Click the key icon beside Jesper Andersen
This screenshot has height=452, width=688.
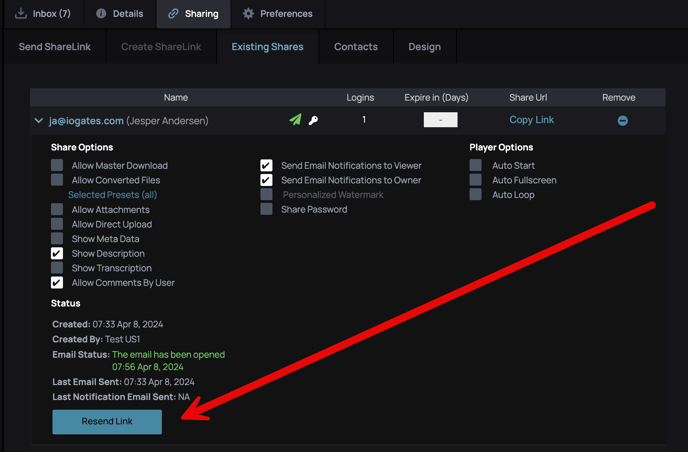pos(313,121)
